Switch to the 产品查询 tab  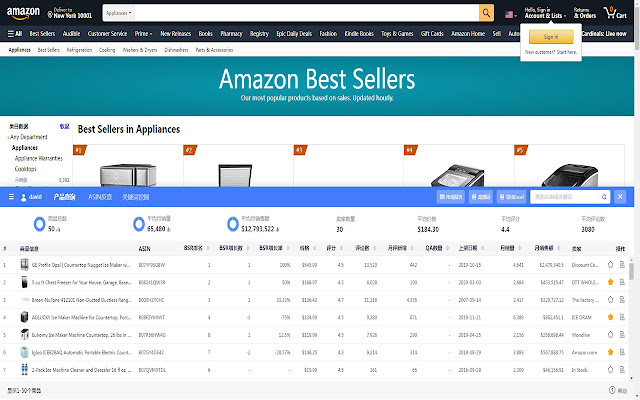[64, 197]
